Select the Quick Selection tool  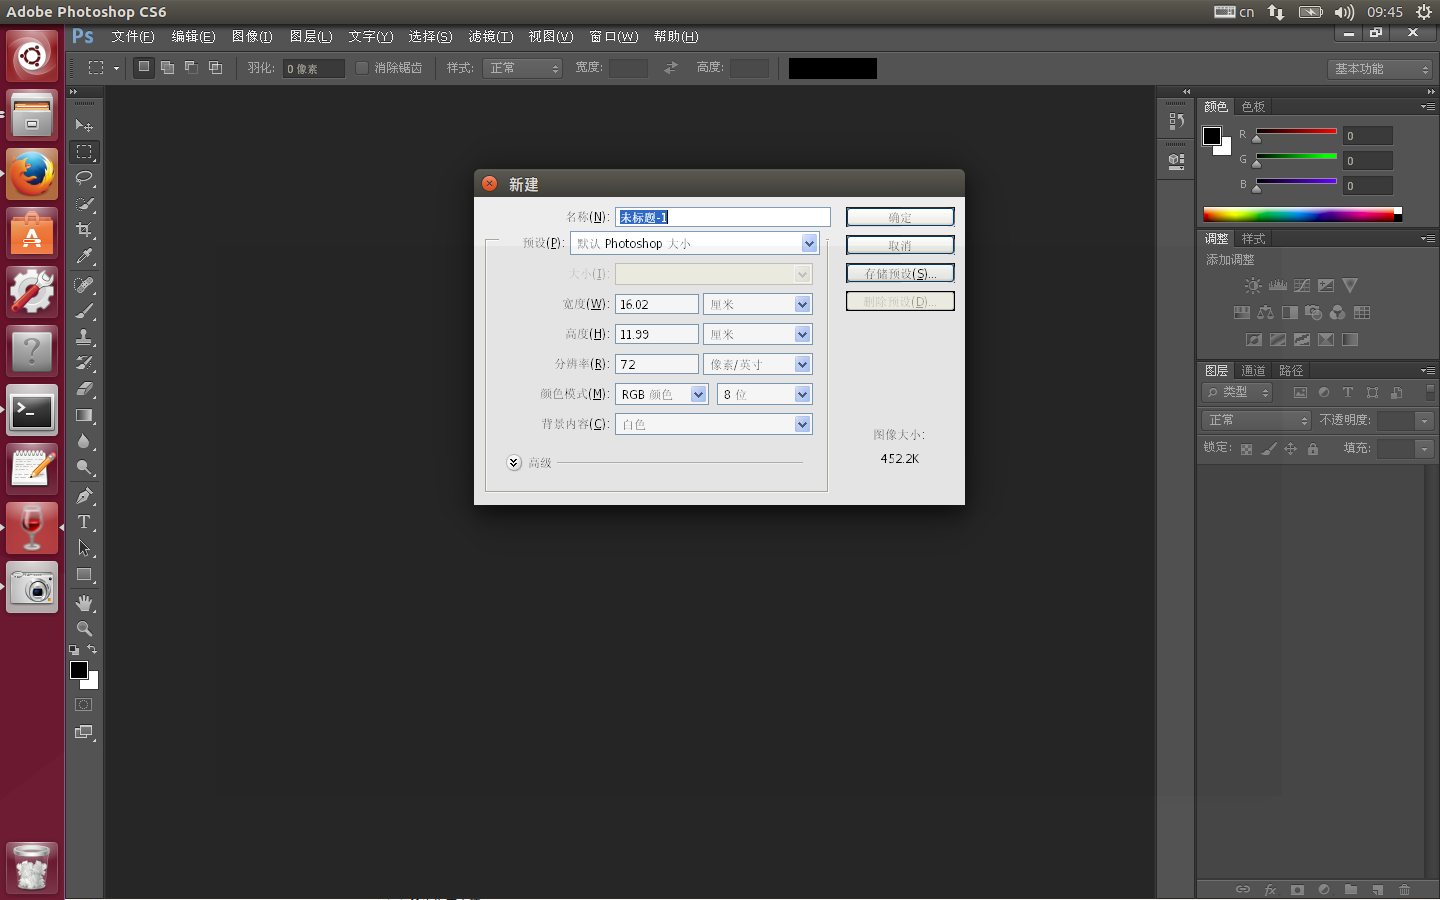pyautogui.click(x=84, y=204)
